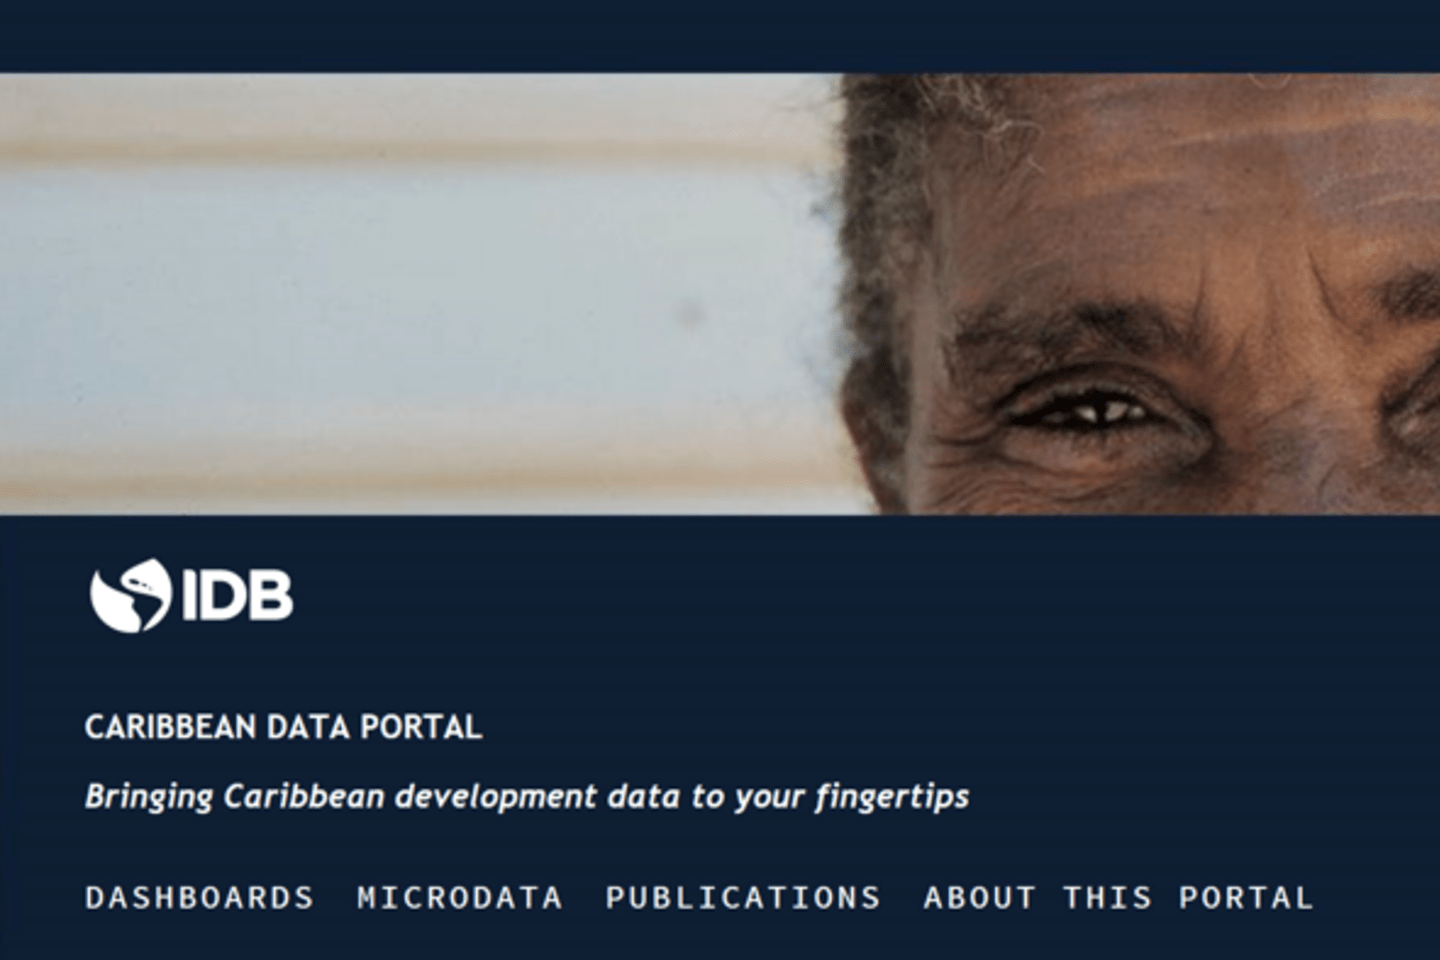Click the tagline about Caribbean development data
The image size is (1440, 960).
click(x=527, y=797)
